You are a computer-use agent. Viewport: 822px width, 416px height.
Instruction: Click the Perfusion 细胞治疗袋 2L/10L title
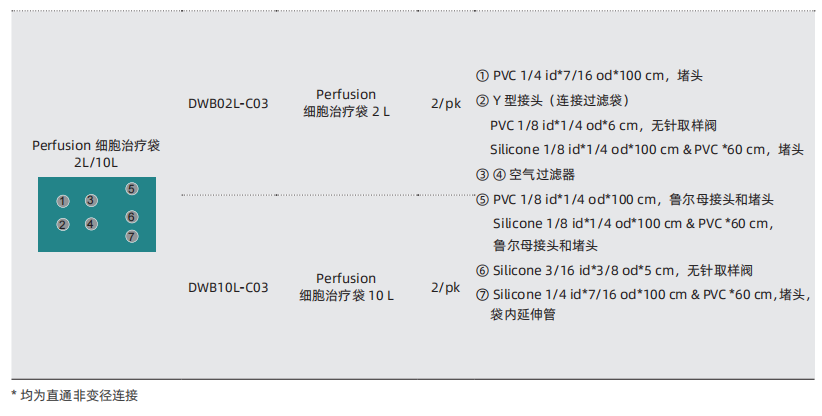click(x=96, y=154)
